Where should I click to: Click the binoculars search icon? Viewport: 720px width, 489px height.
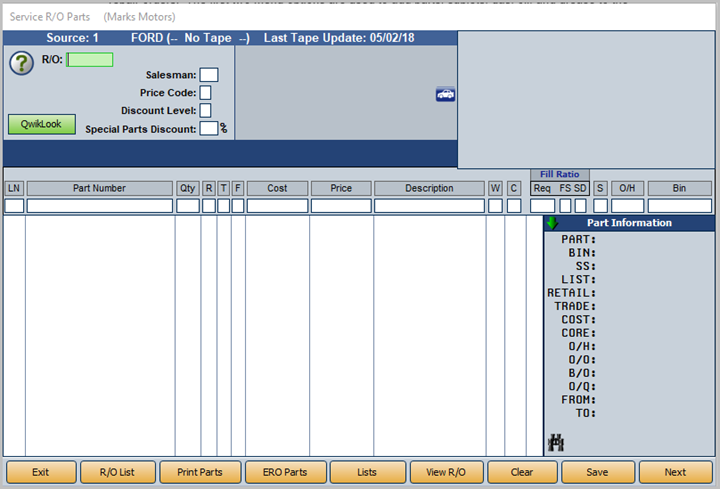[557, 443]
